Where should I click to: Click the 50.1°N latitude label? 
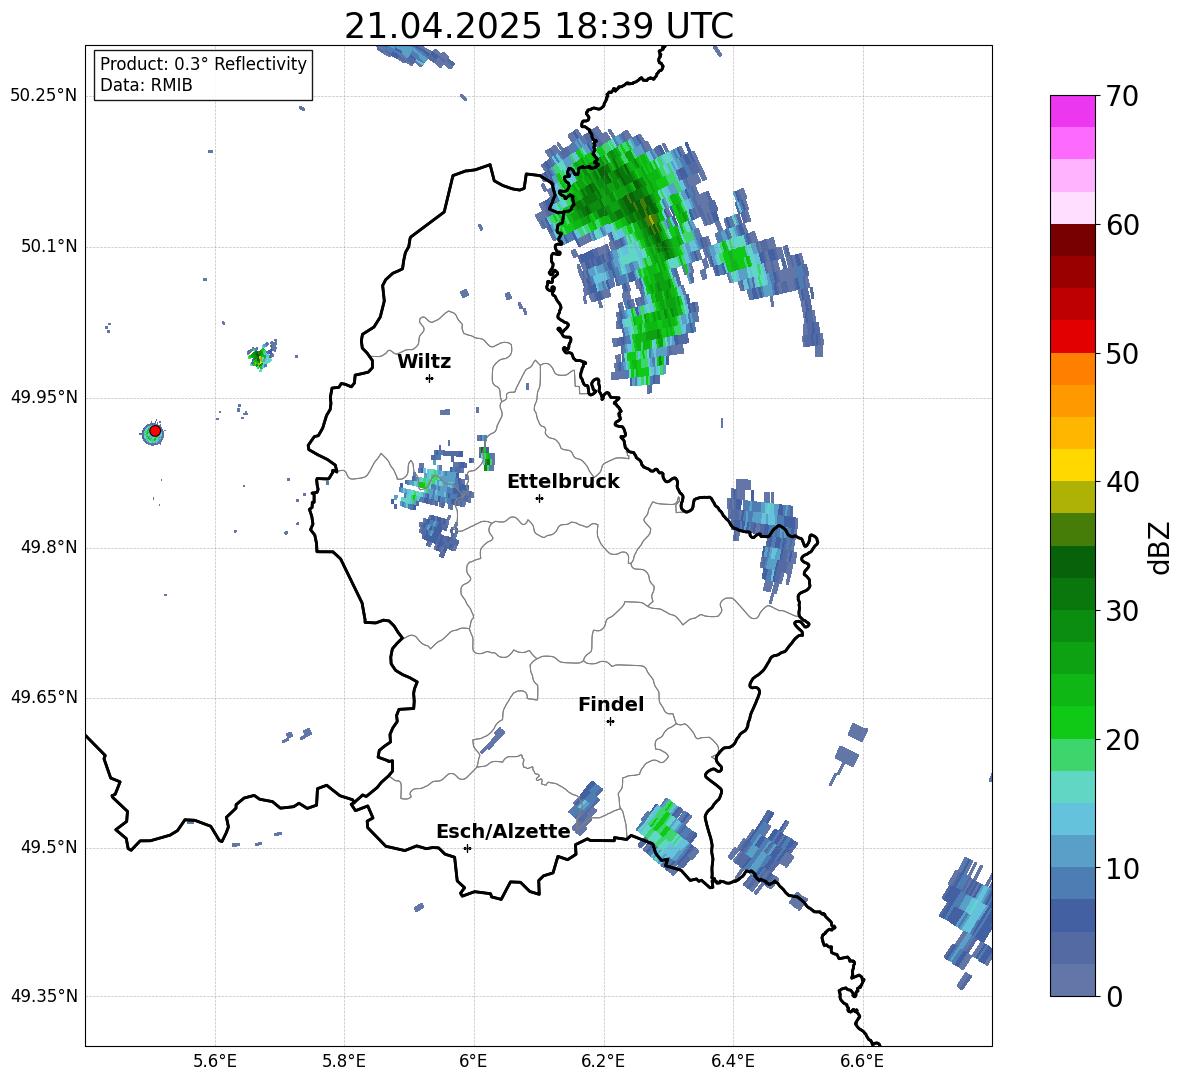pyautogui.click(x=48, y=246)
